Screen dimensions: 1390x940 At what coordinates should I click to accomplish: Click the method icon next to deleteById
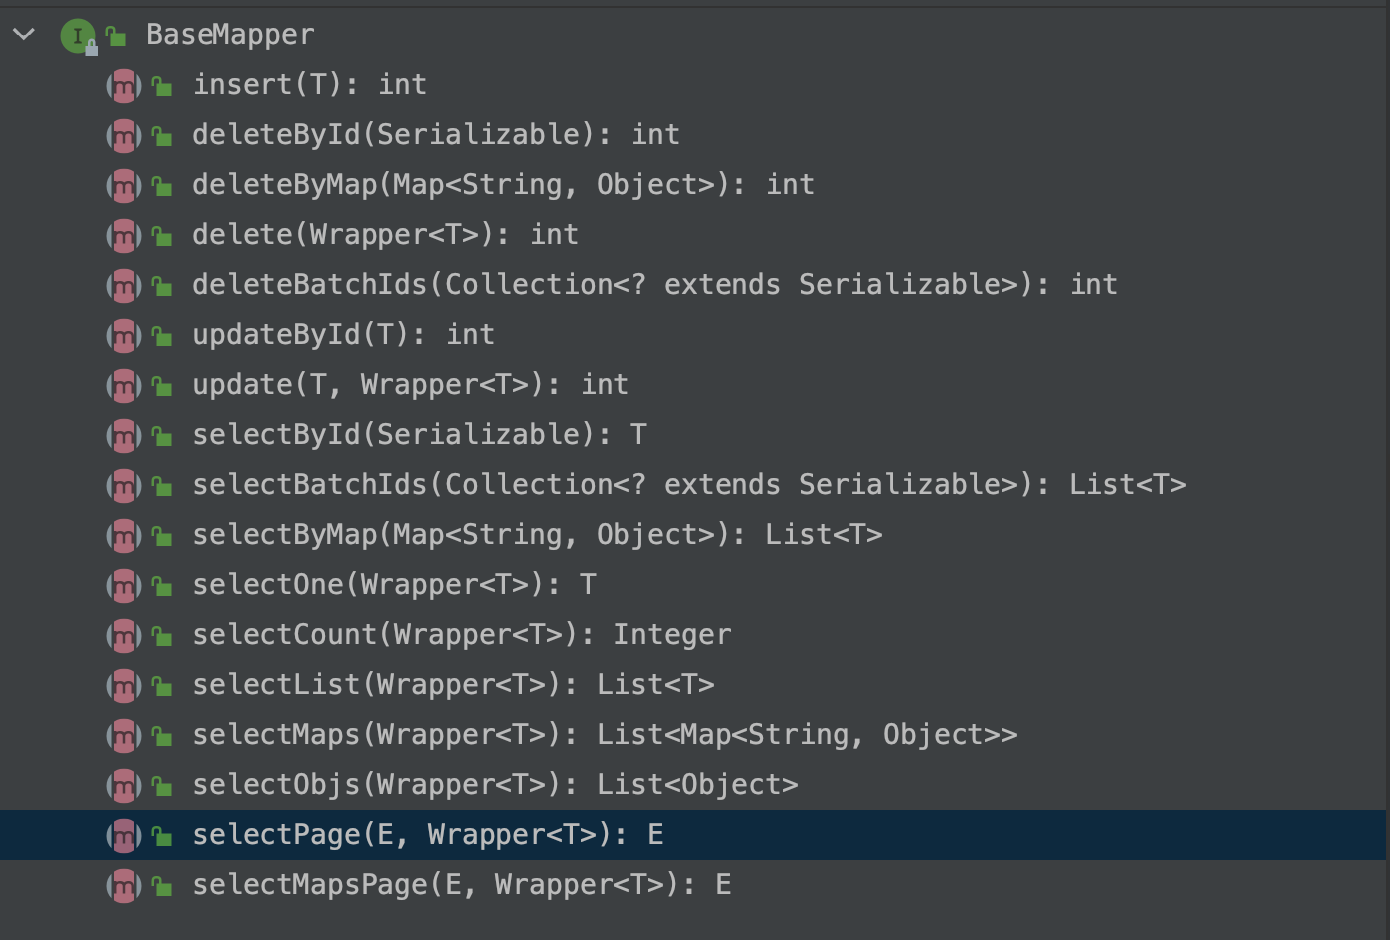[x=123, y=136]
